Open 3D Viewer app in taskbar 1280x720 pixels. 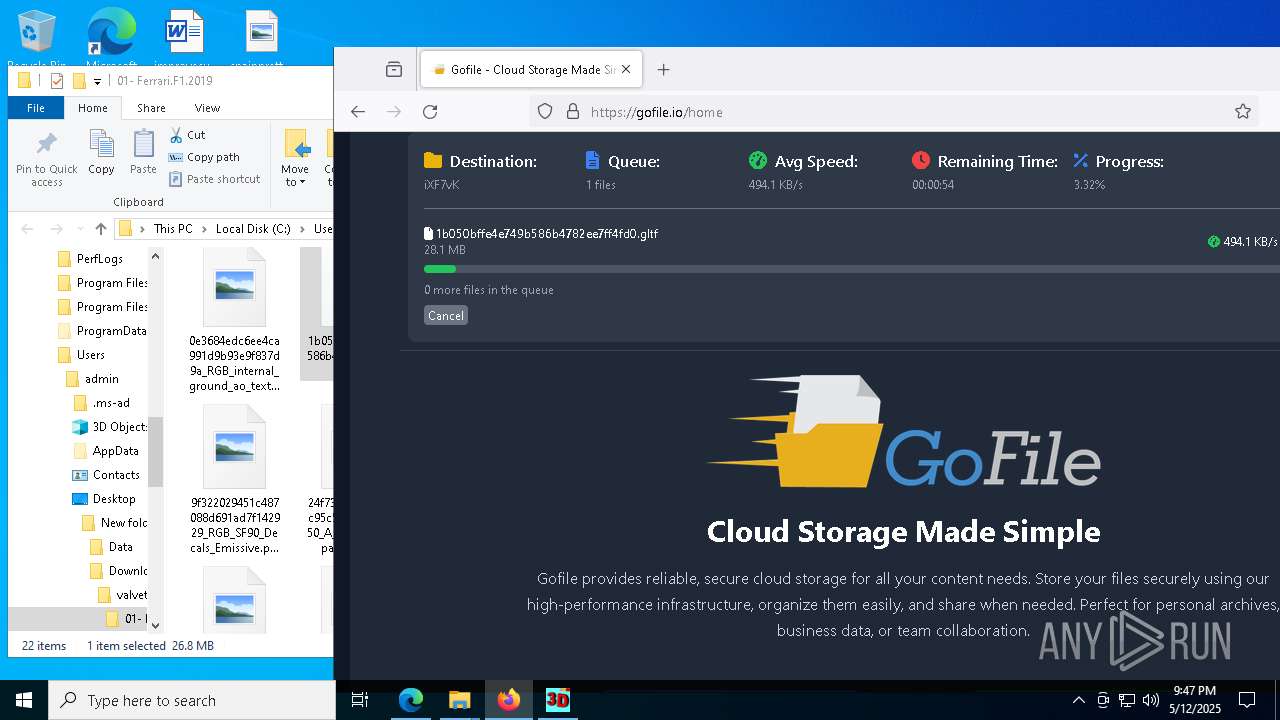coord(557,700)
